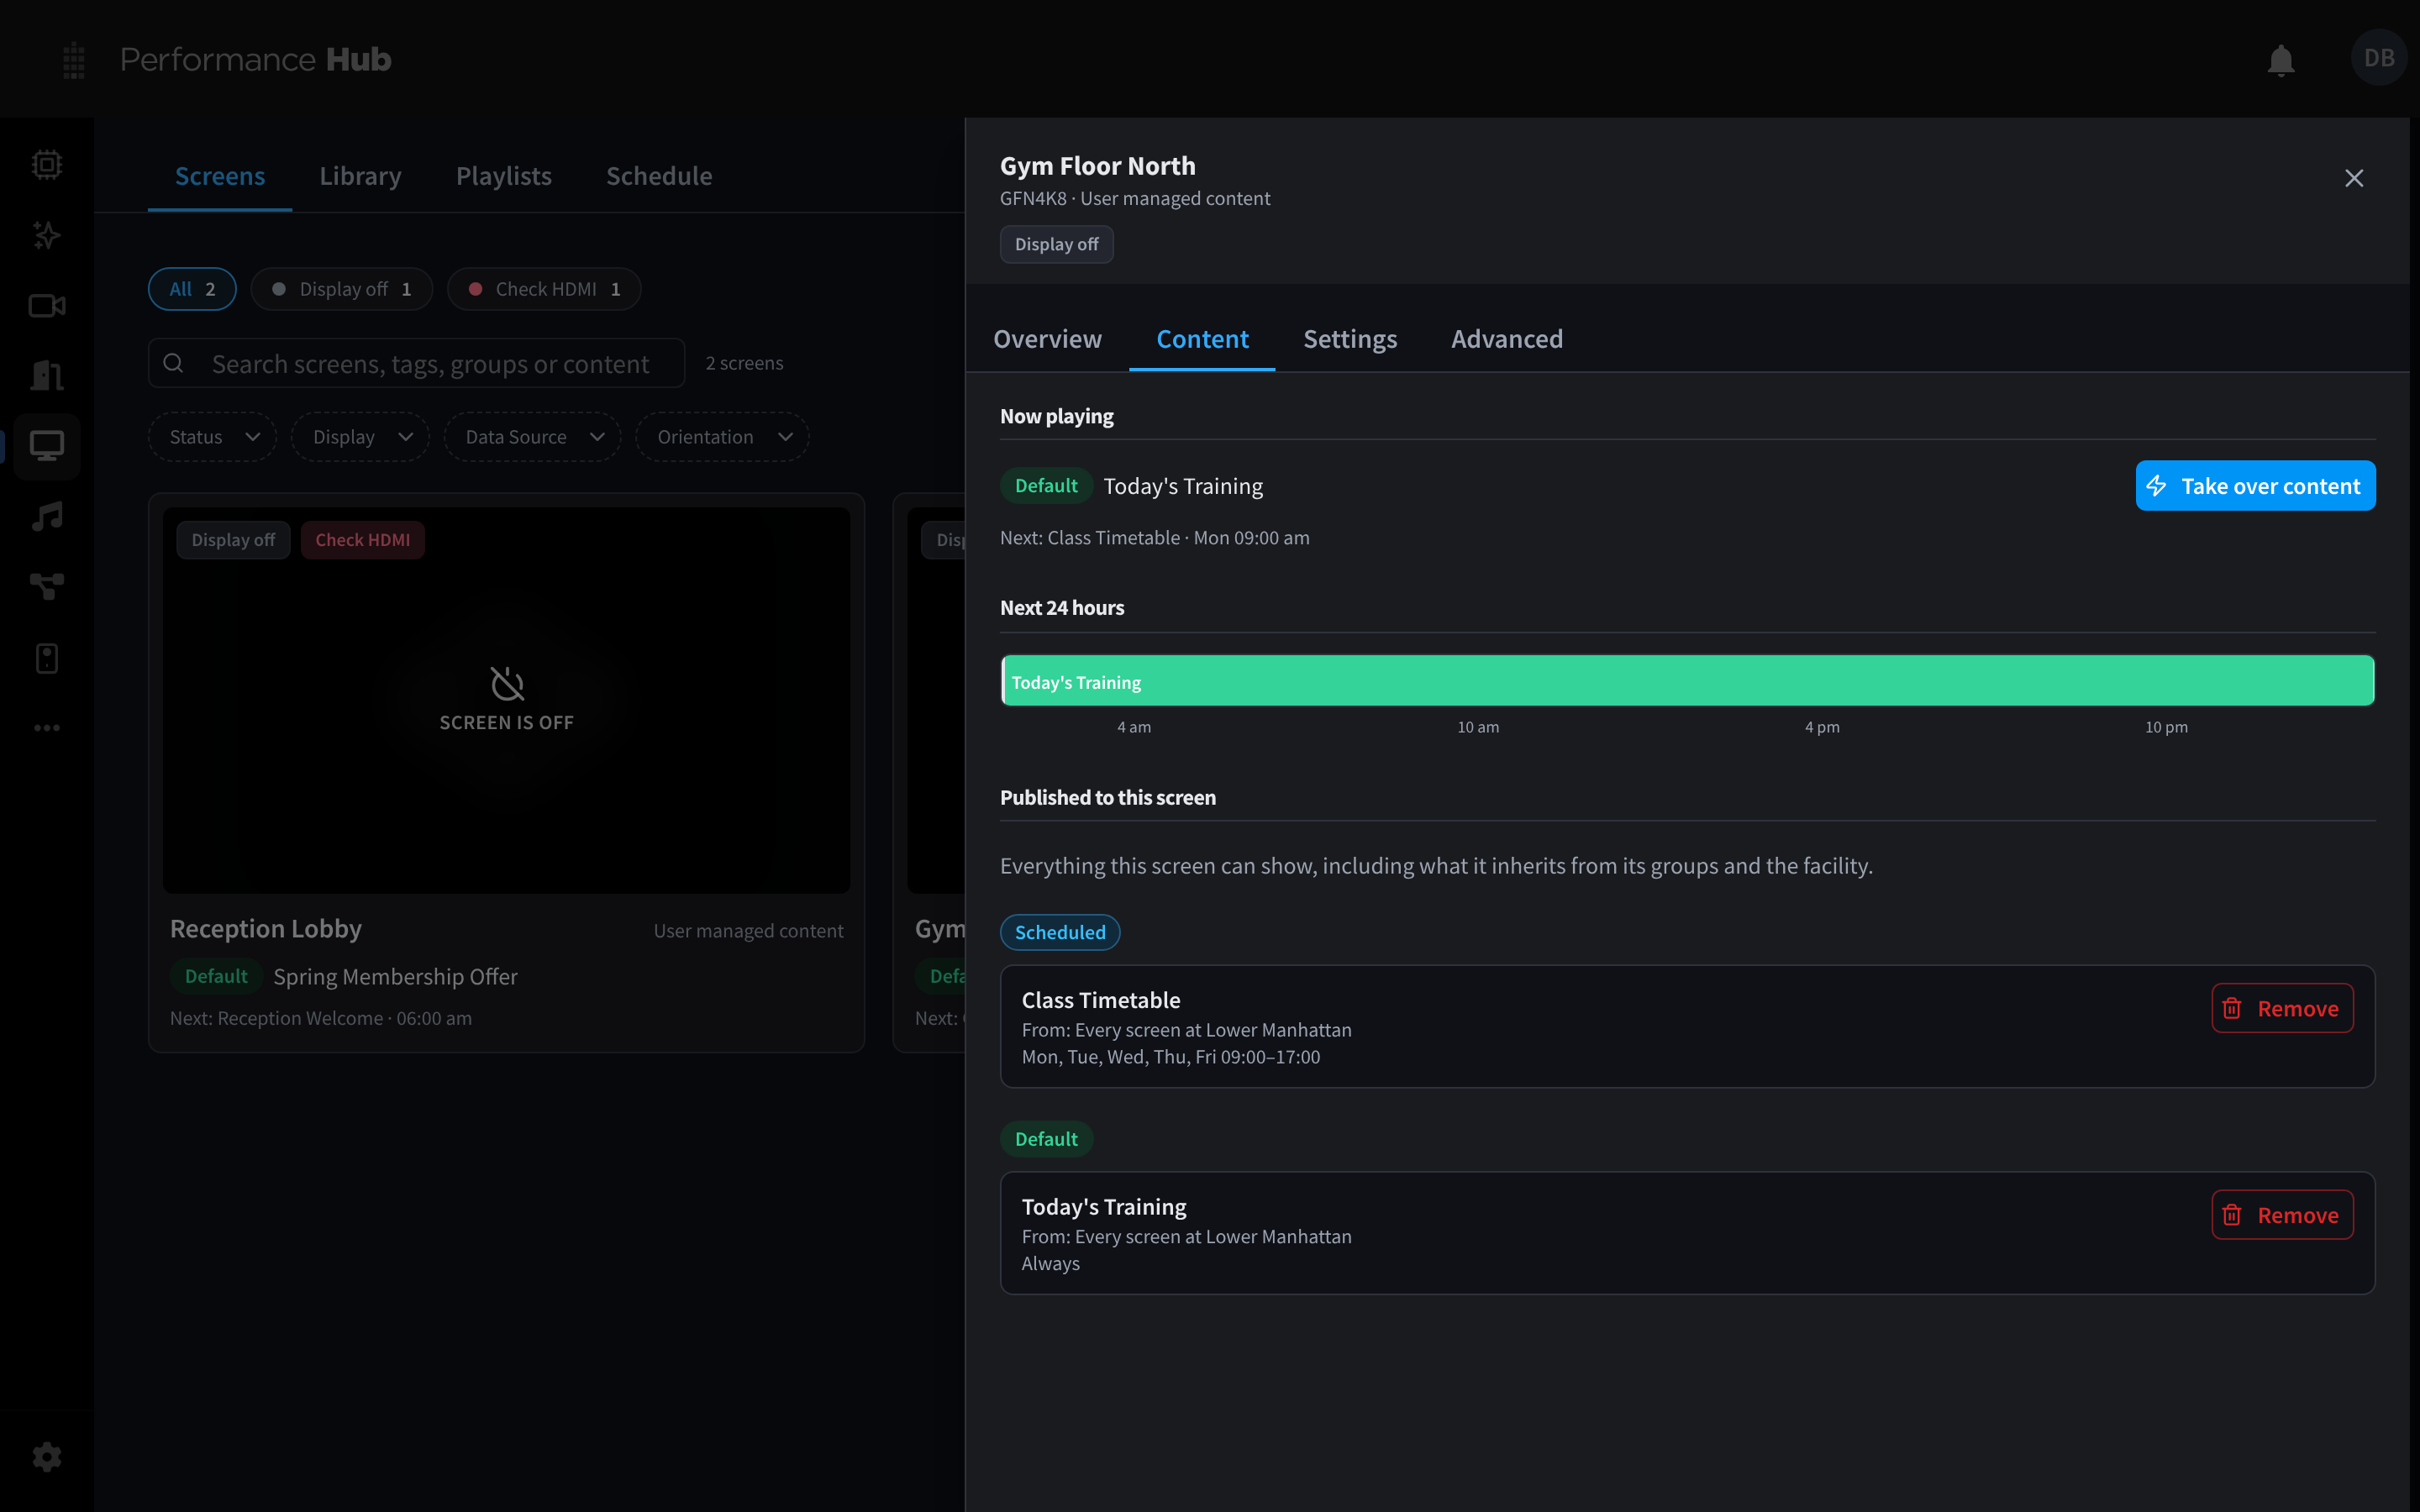Click the search magnifier icon
The width and height of the screenshot is (2420, 1512).
173,363
